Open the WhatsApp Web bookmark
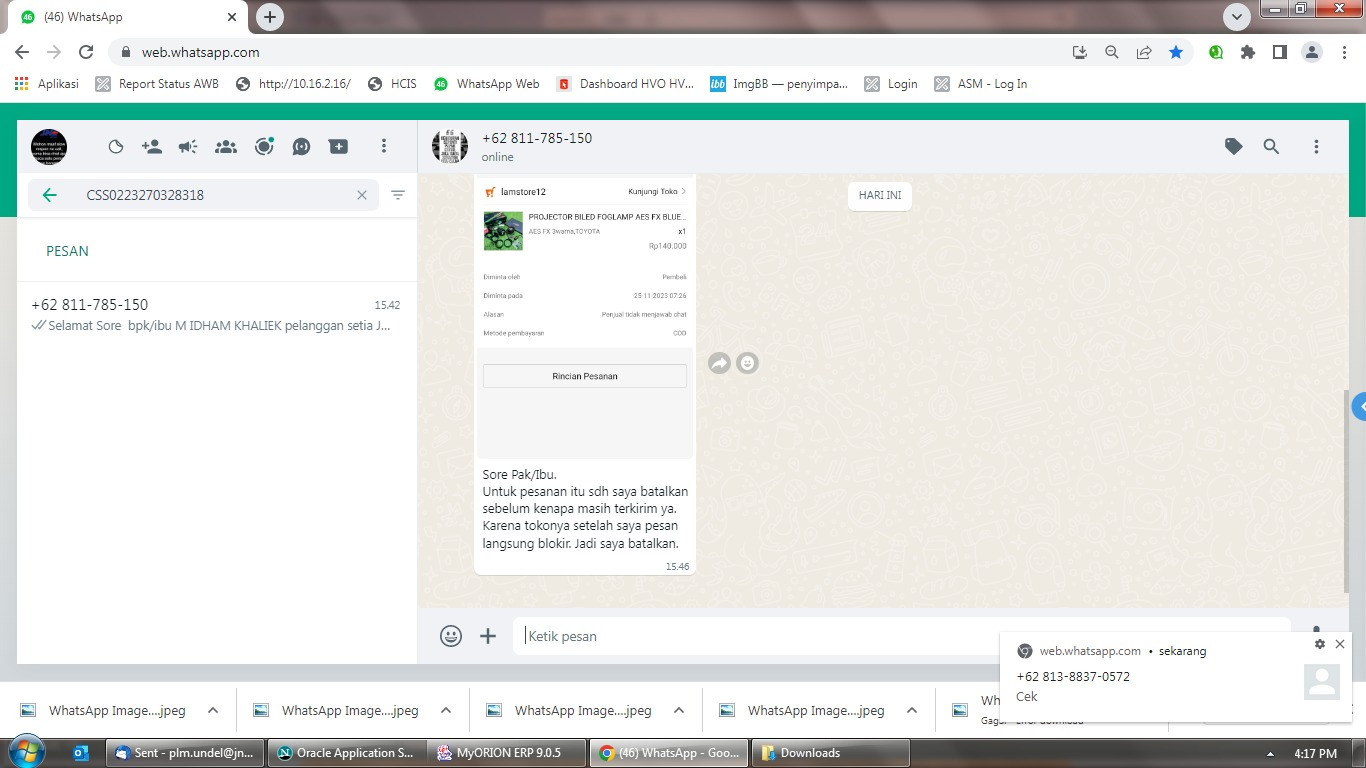 point(486,84)
